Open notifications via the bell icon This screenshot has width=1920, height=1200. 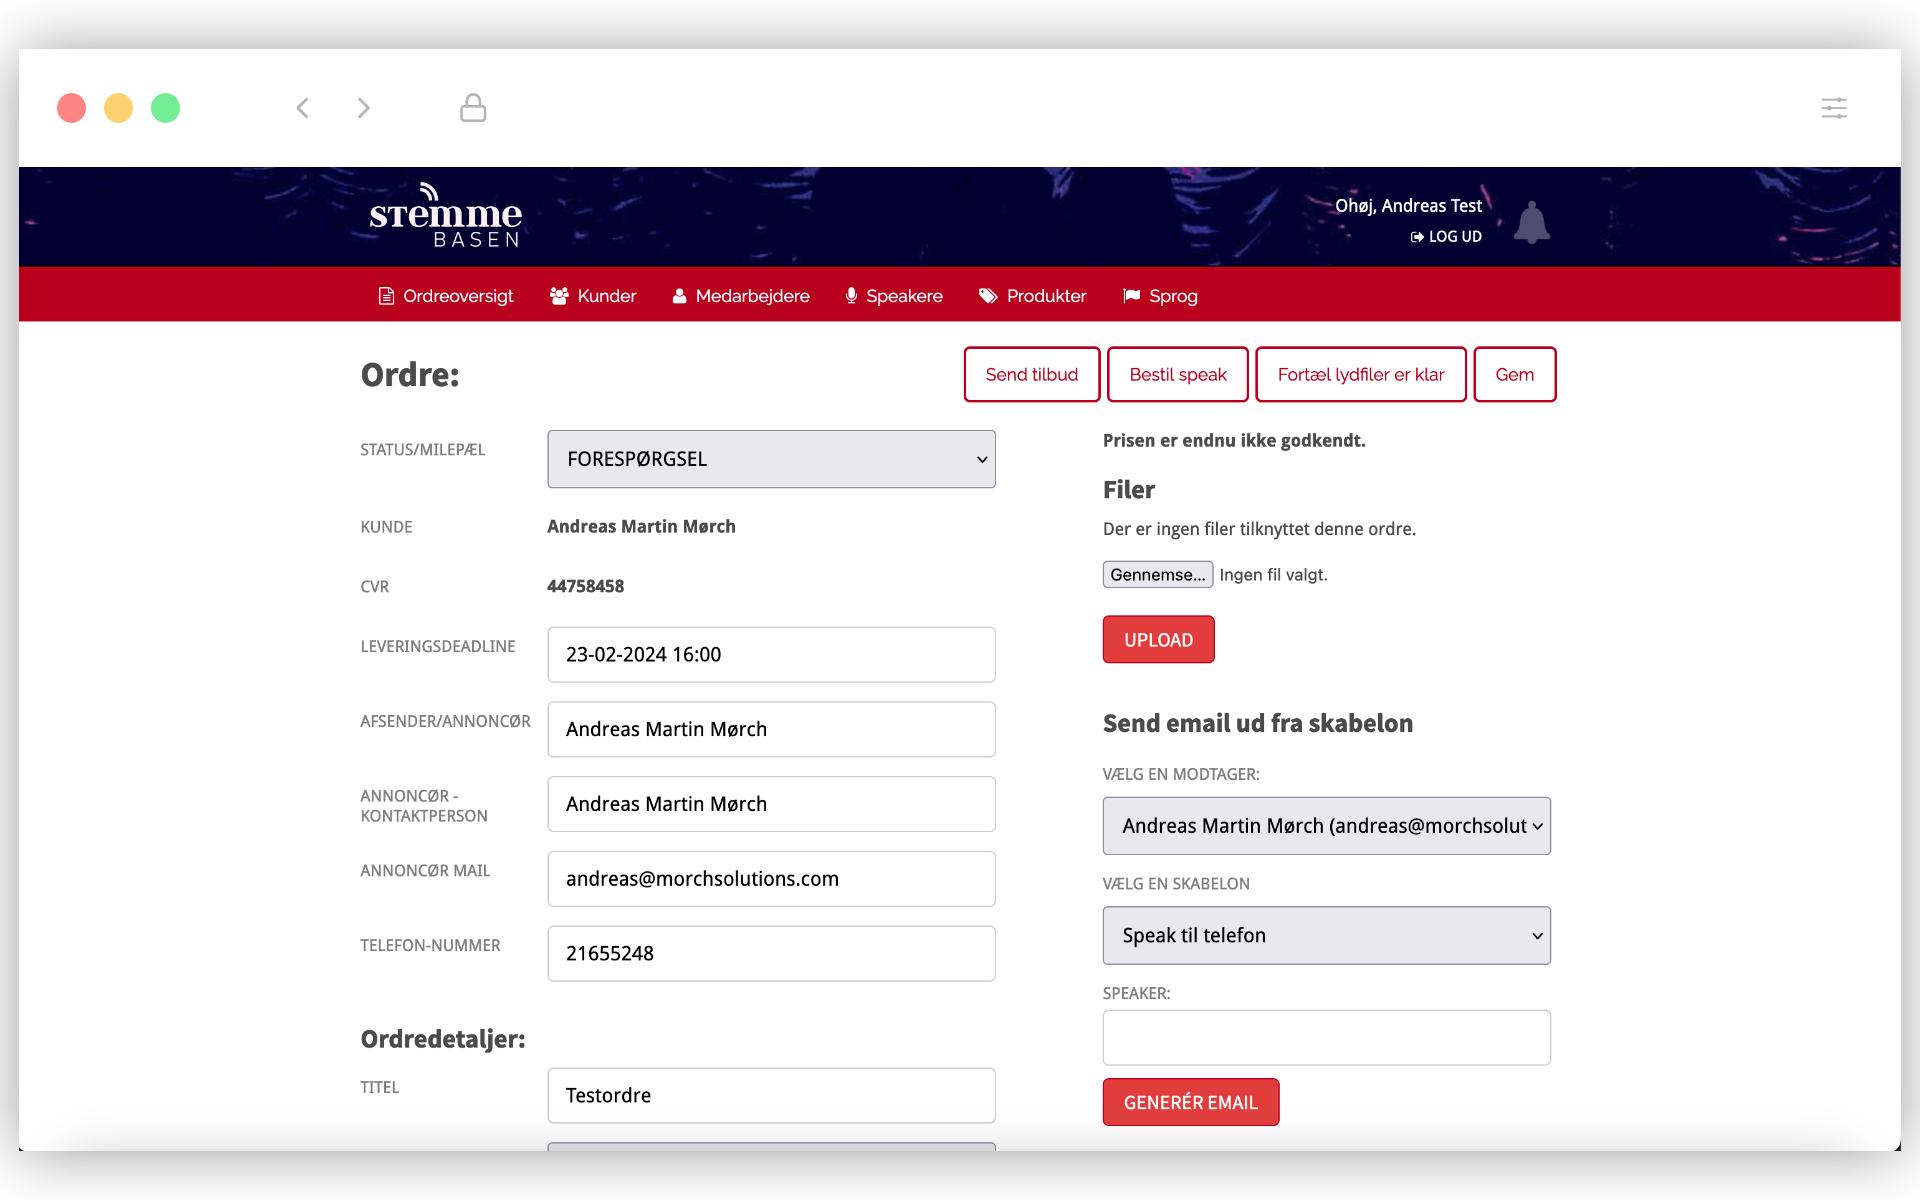point(1532,222)
